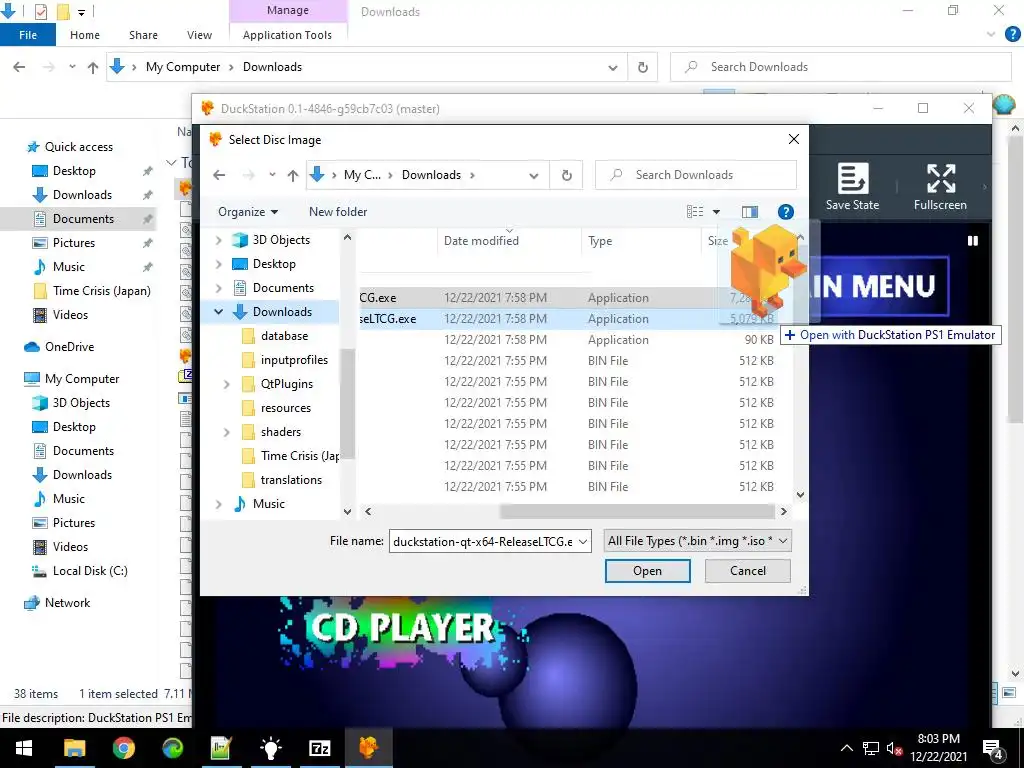Toggle Fullscreen in DuckStation toolbar
The height and width of the screenshot is (768, 1024).
coord(940,187)
